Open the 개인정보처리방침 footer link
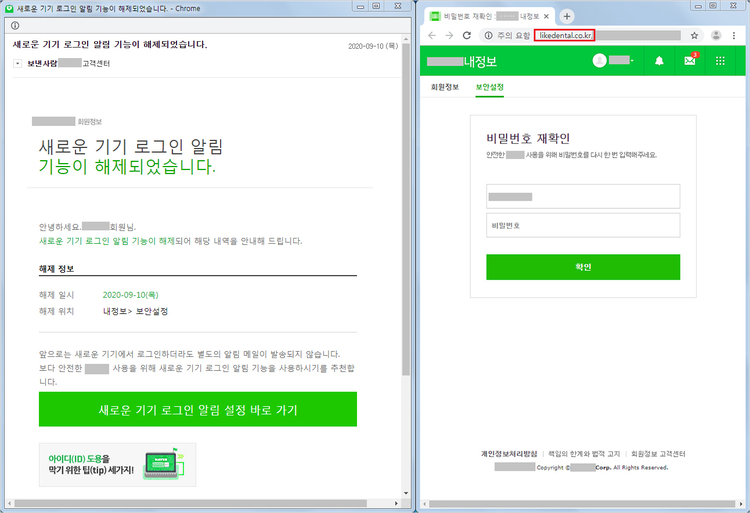The width and height of the screenshot is (750, 513). 509,454
